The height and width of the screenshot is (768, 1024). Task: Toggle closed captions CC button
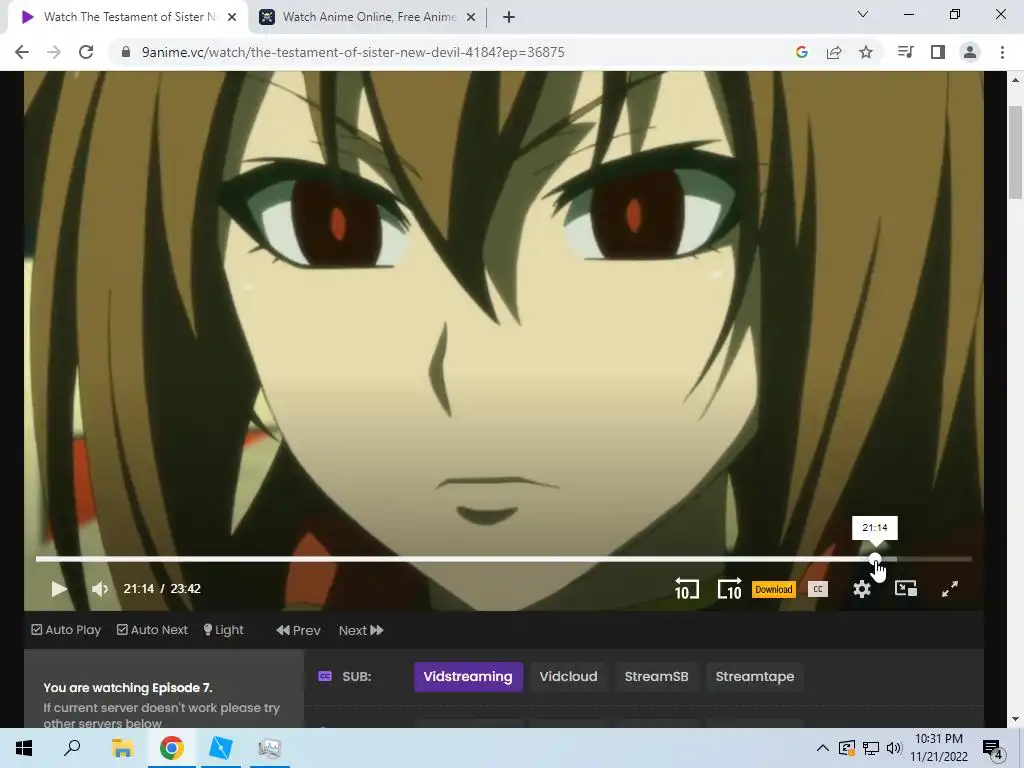(818, 589)
